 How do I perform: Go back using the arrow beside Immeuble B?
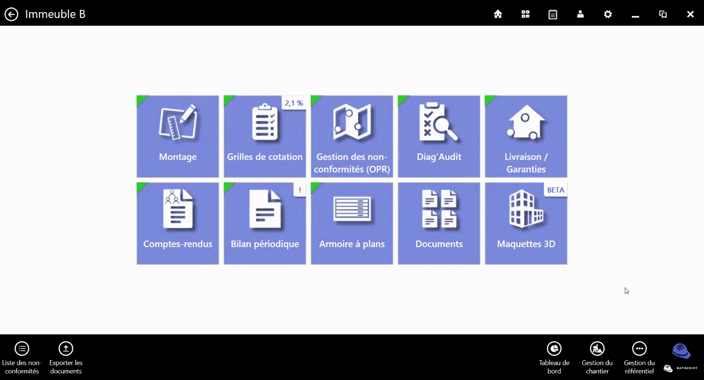11,14
